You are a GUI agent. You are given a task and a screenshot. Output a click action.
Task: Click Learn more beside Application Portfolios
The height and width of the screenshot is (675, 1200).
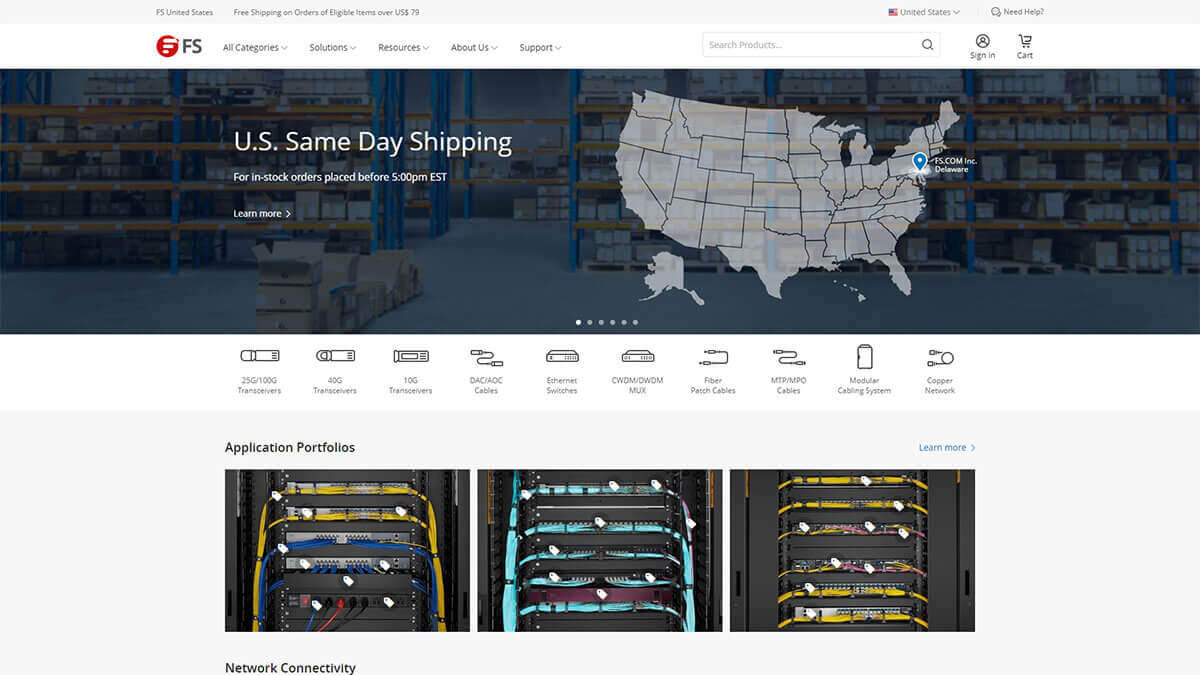pyautogui.click(x=947, y=447)
